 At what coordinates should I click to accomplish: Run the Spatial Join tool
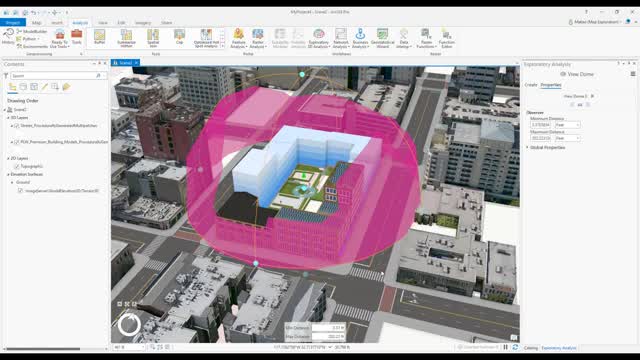click(x=153, y=38)
